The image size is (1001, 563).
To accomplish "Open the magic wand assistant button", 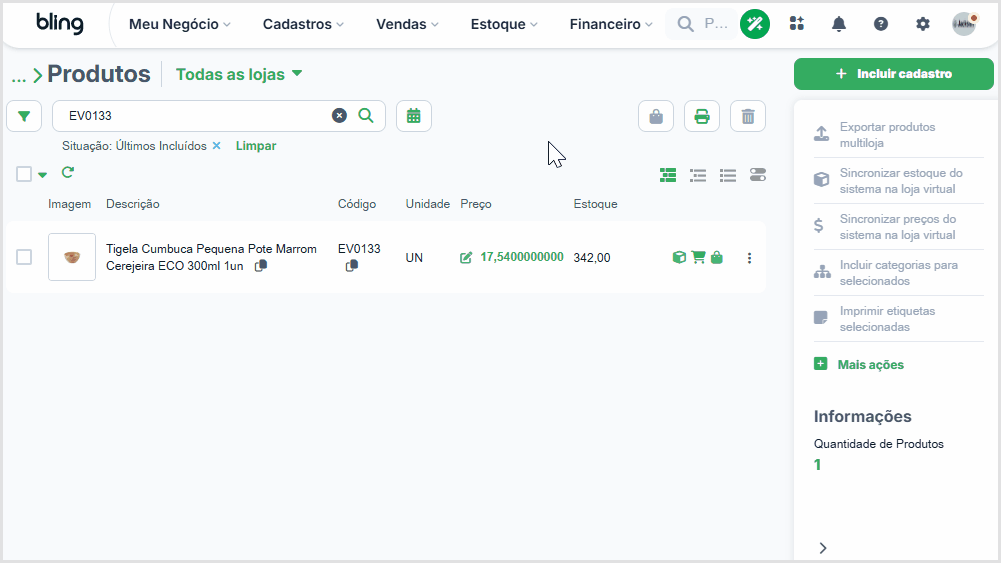I will pyautogui.click(x=755, y=24).
